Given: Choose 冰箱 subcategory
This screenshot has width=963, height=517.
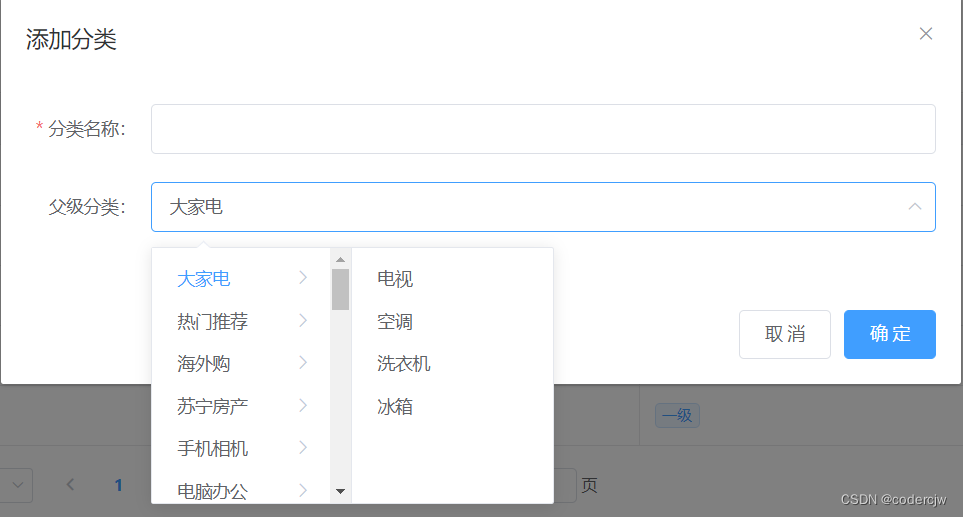Looking at the screenshot, I should coord(395,406).
